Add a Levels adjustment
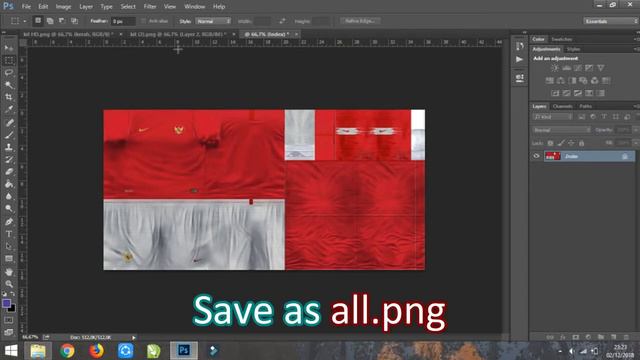The height and width of the screenshot is (360, 640). pyautogui.click(x=566, y=68)
